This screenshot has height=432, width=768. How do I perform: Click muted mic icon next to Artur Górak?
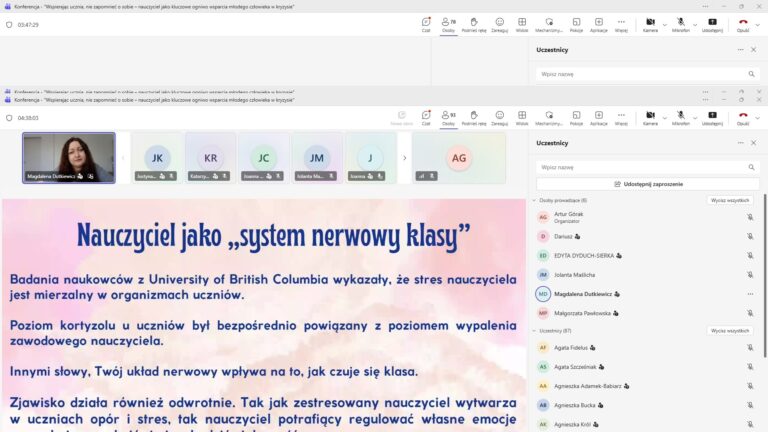(x=750, y=217)
